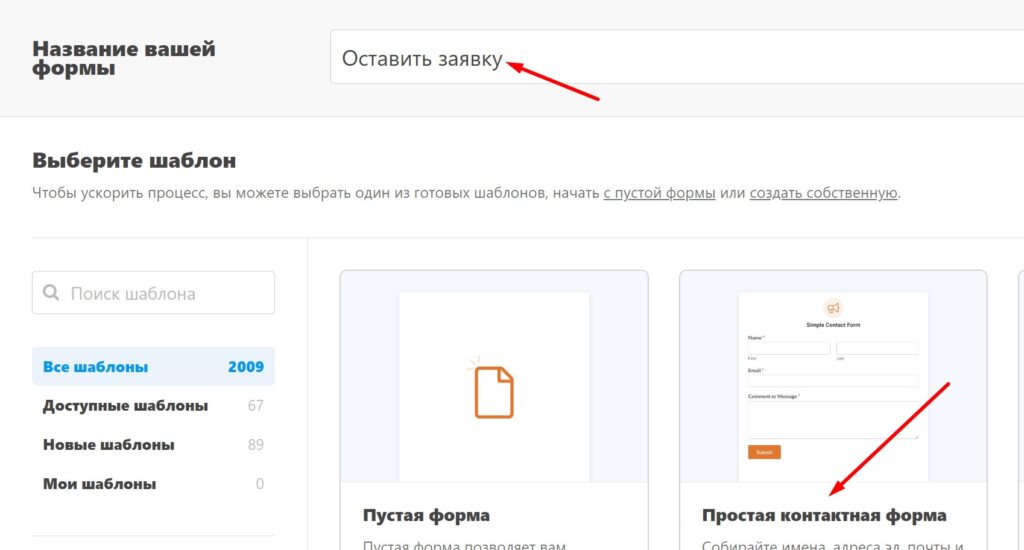Open the 'создать собственную' link

[x=823, y=193]
